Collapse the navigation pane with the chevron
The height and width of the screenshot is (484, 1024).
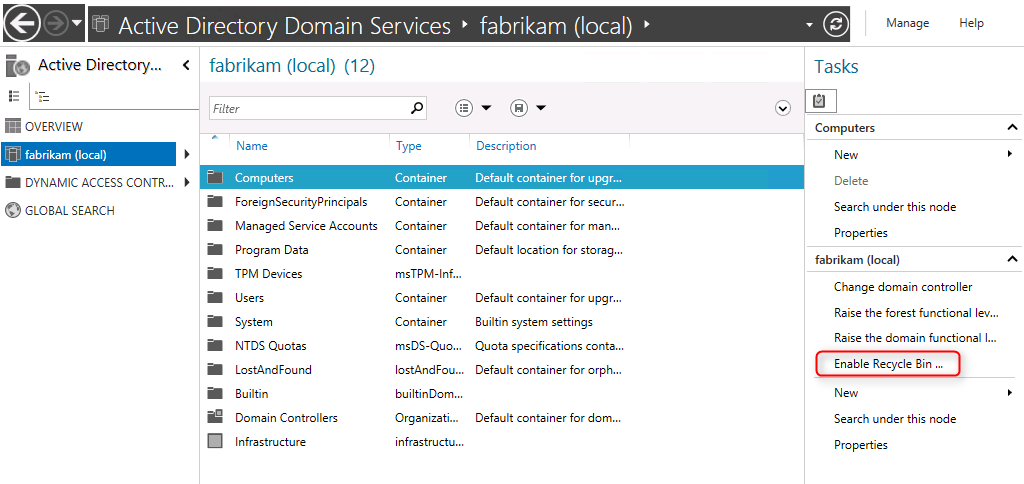pyautogui.click(x=186, y=66)
